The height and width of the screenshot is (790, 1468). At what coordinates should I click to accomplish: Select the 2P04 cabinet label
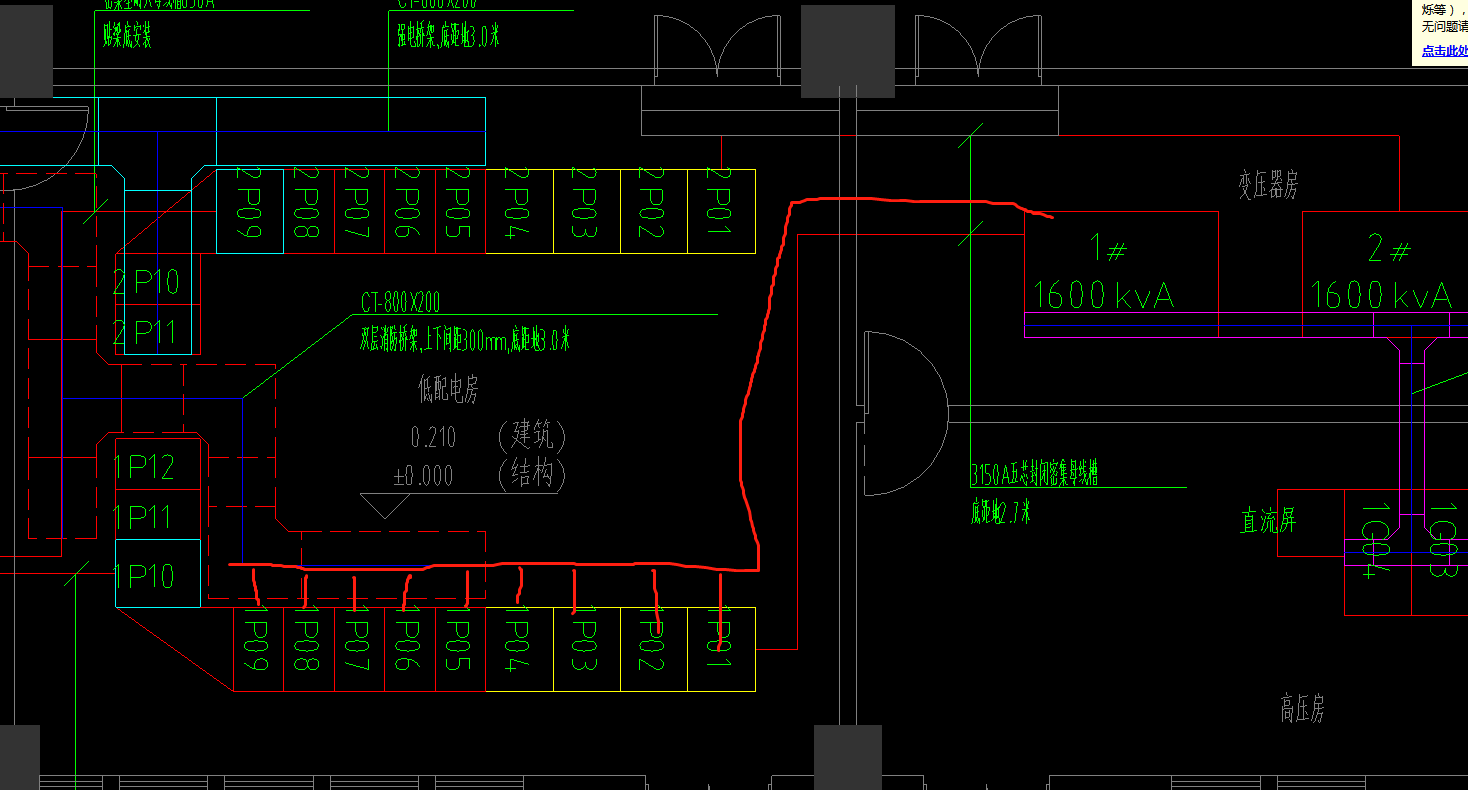click(x=516, y=204)
